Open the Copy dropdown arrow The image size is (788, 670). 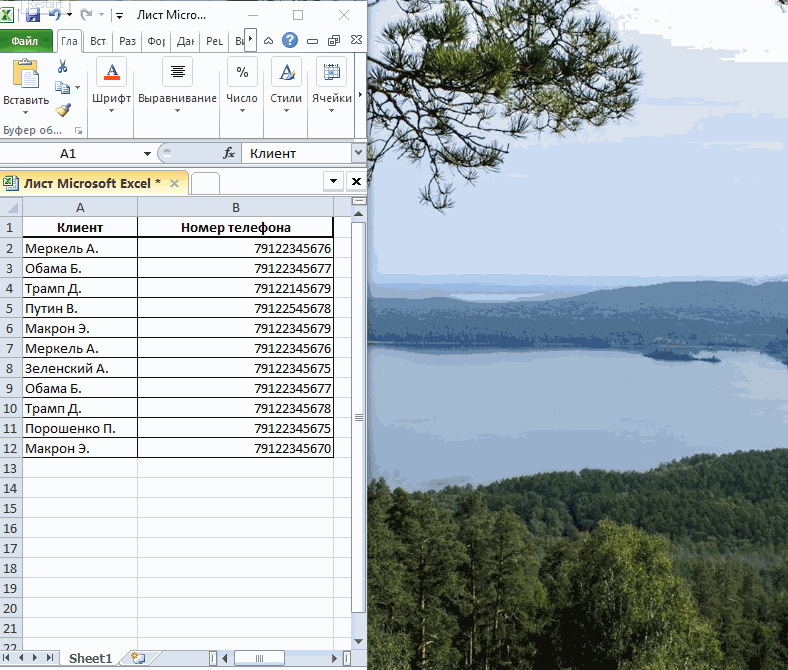click(x=77, y=88)
